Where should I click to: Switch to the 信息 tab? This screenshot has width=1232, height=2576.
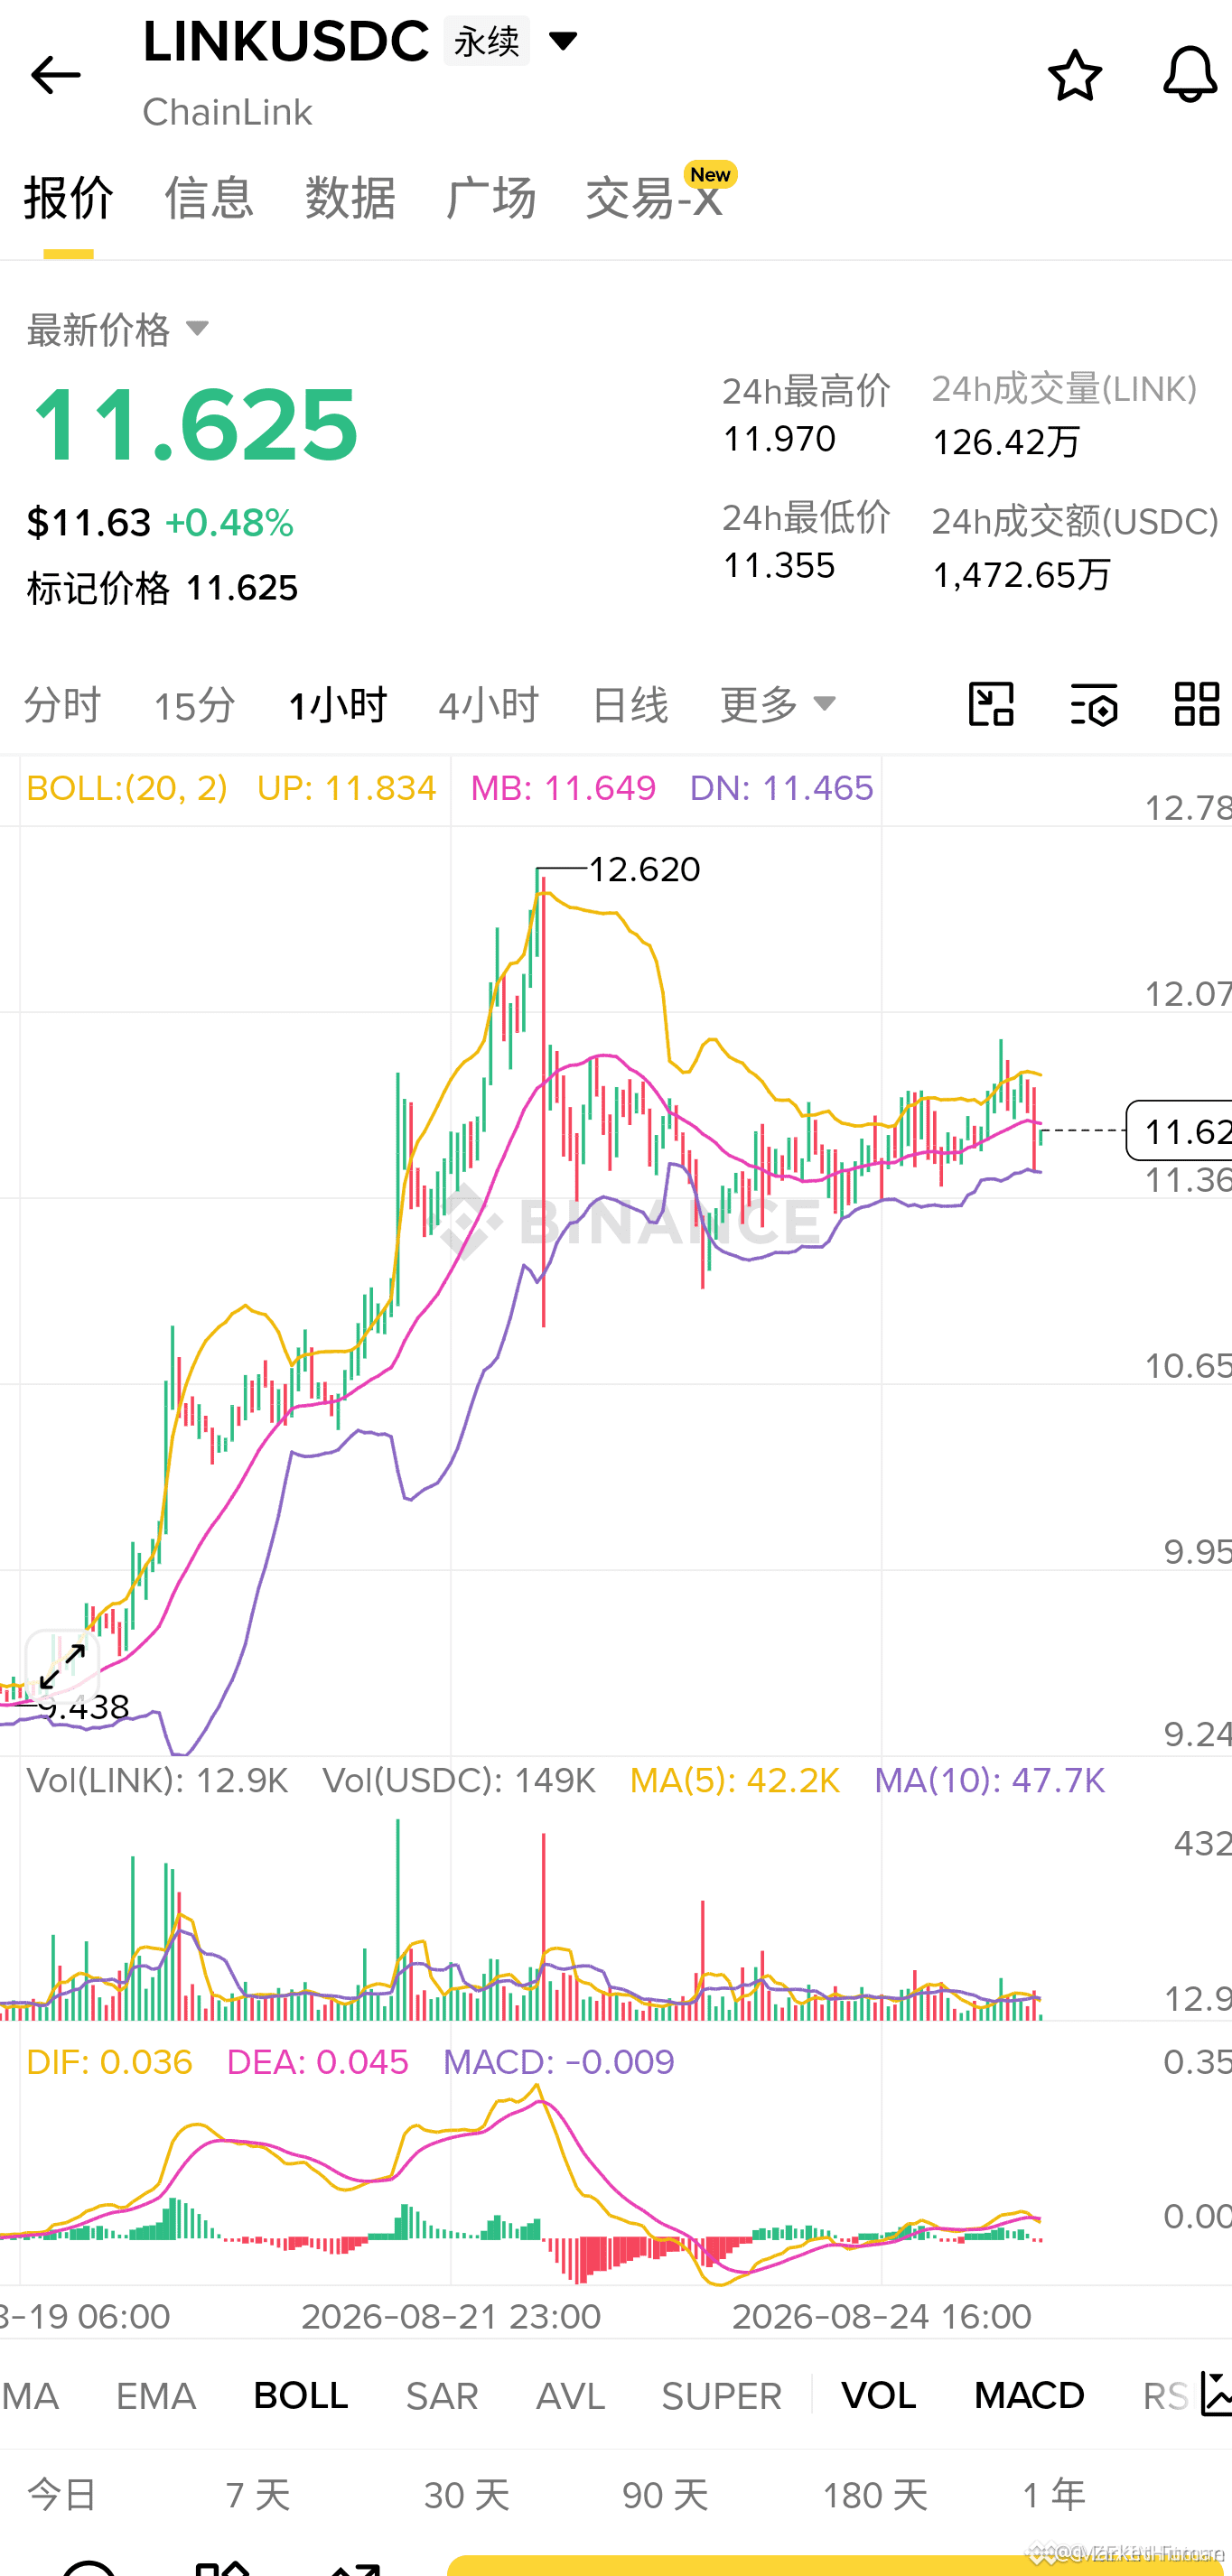pyautogui.click(x=209, y=197)
